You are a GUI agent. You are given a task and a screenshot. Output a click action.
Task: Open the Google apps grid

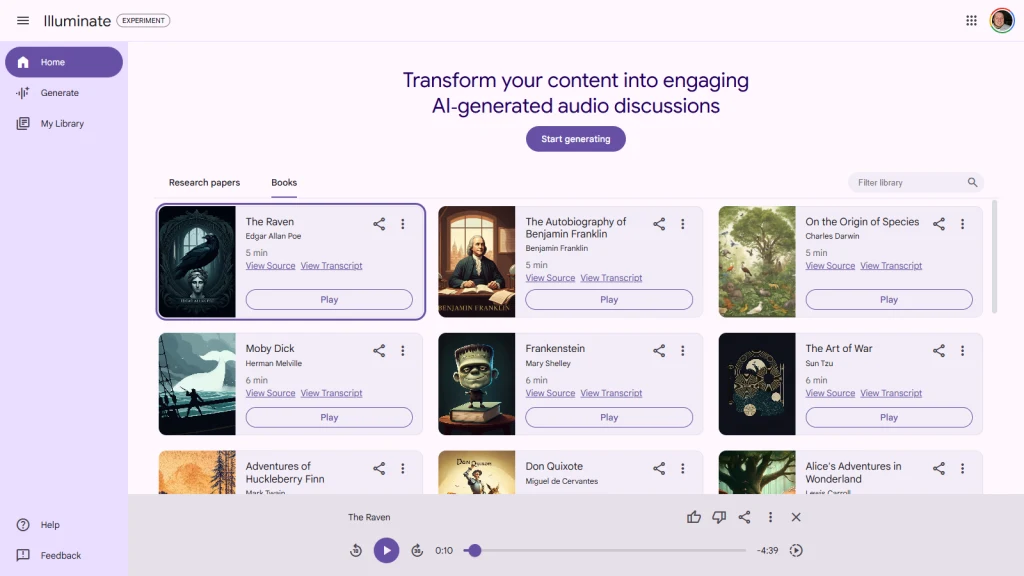(971, 21)
